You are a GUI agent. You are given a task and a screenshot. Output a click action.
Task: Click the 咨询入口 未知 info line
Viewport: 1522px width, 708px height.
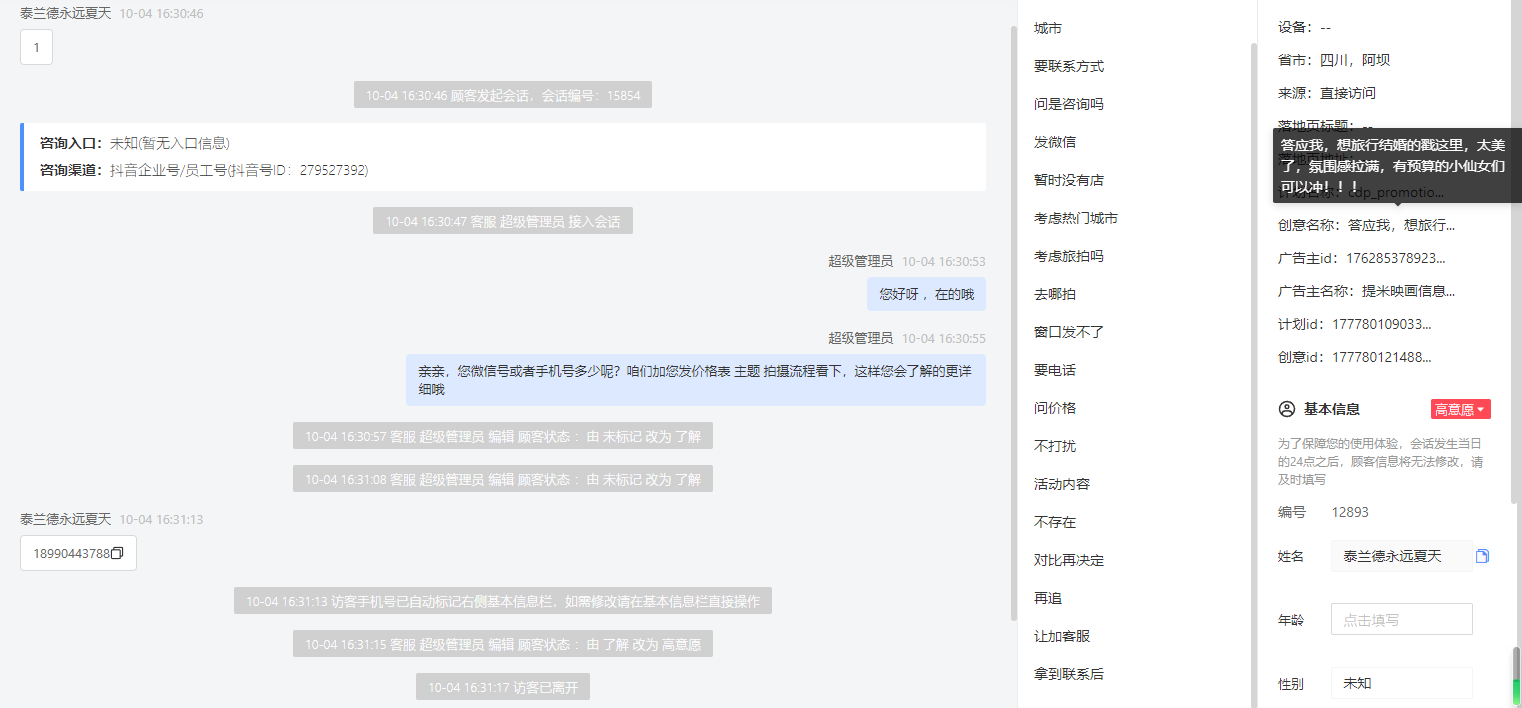coord(135,143)
